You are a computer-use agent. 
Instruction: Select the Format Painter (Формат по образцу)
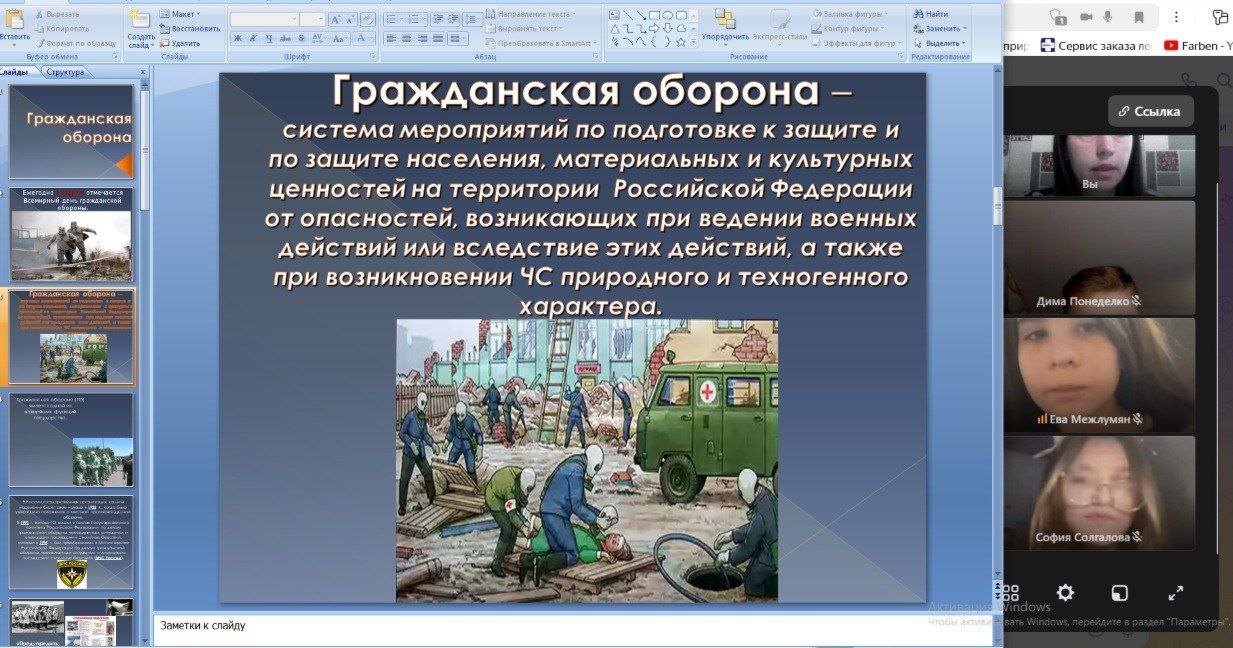[74, 43]
